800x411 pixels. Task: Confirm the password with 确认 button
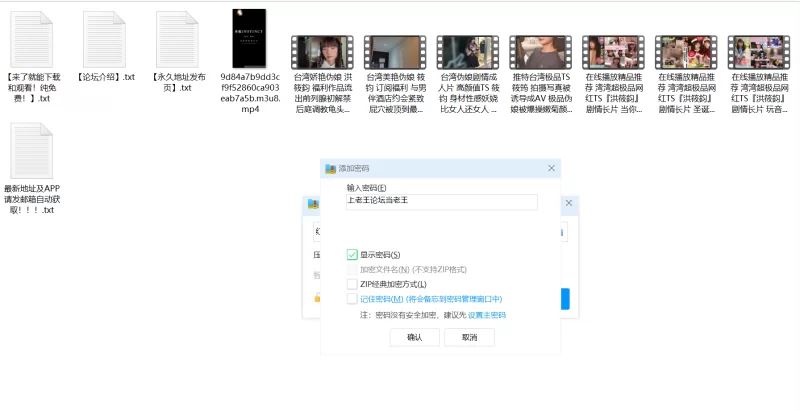(x=415, y=337)
